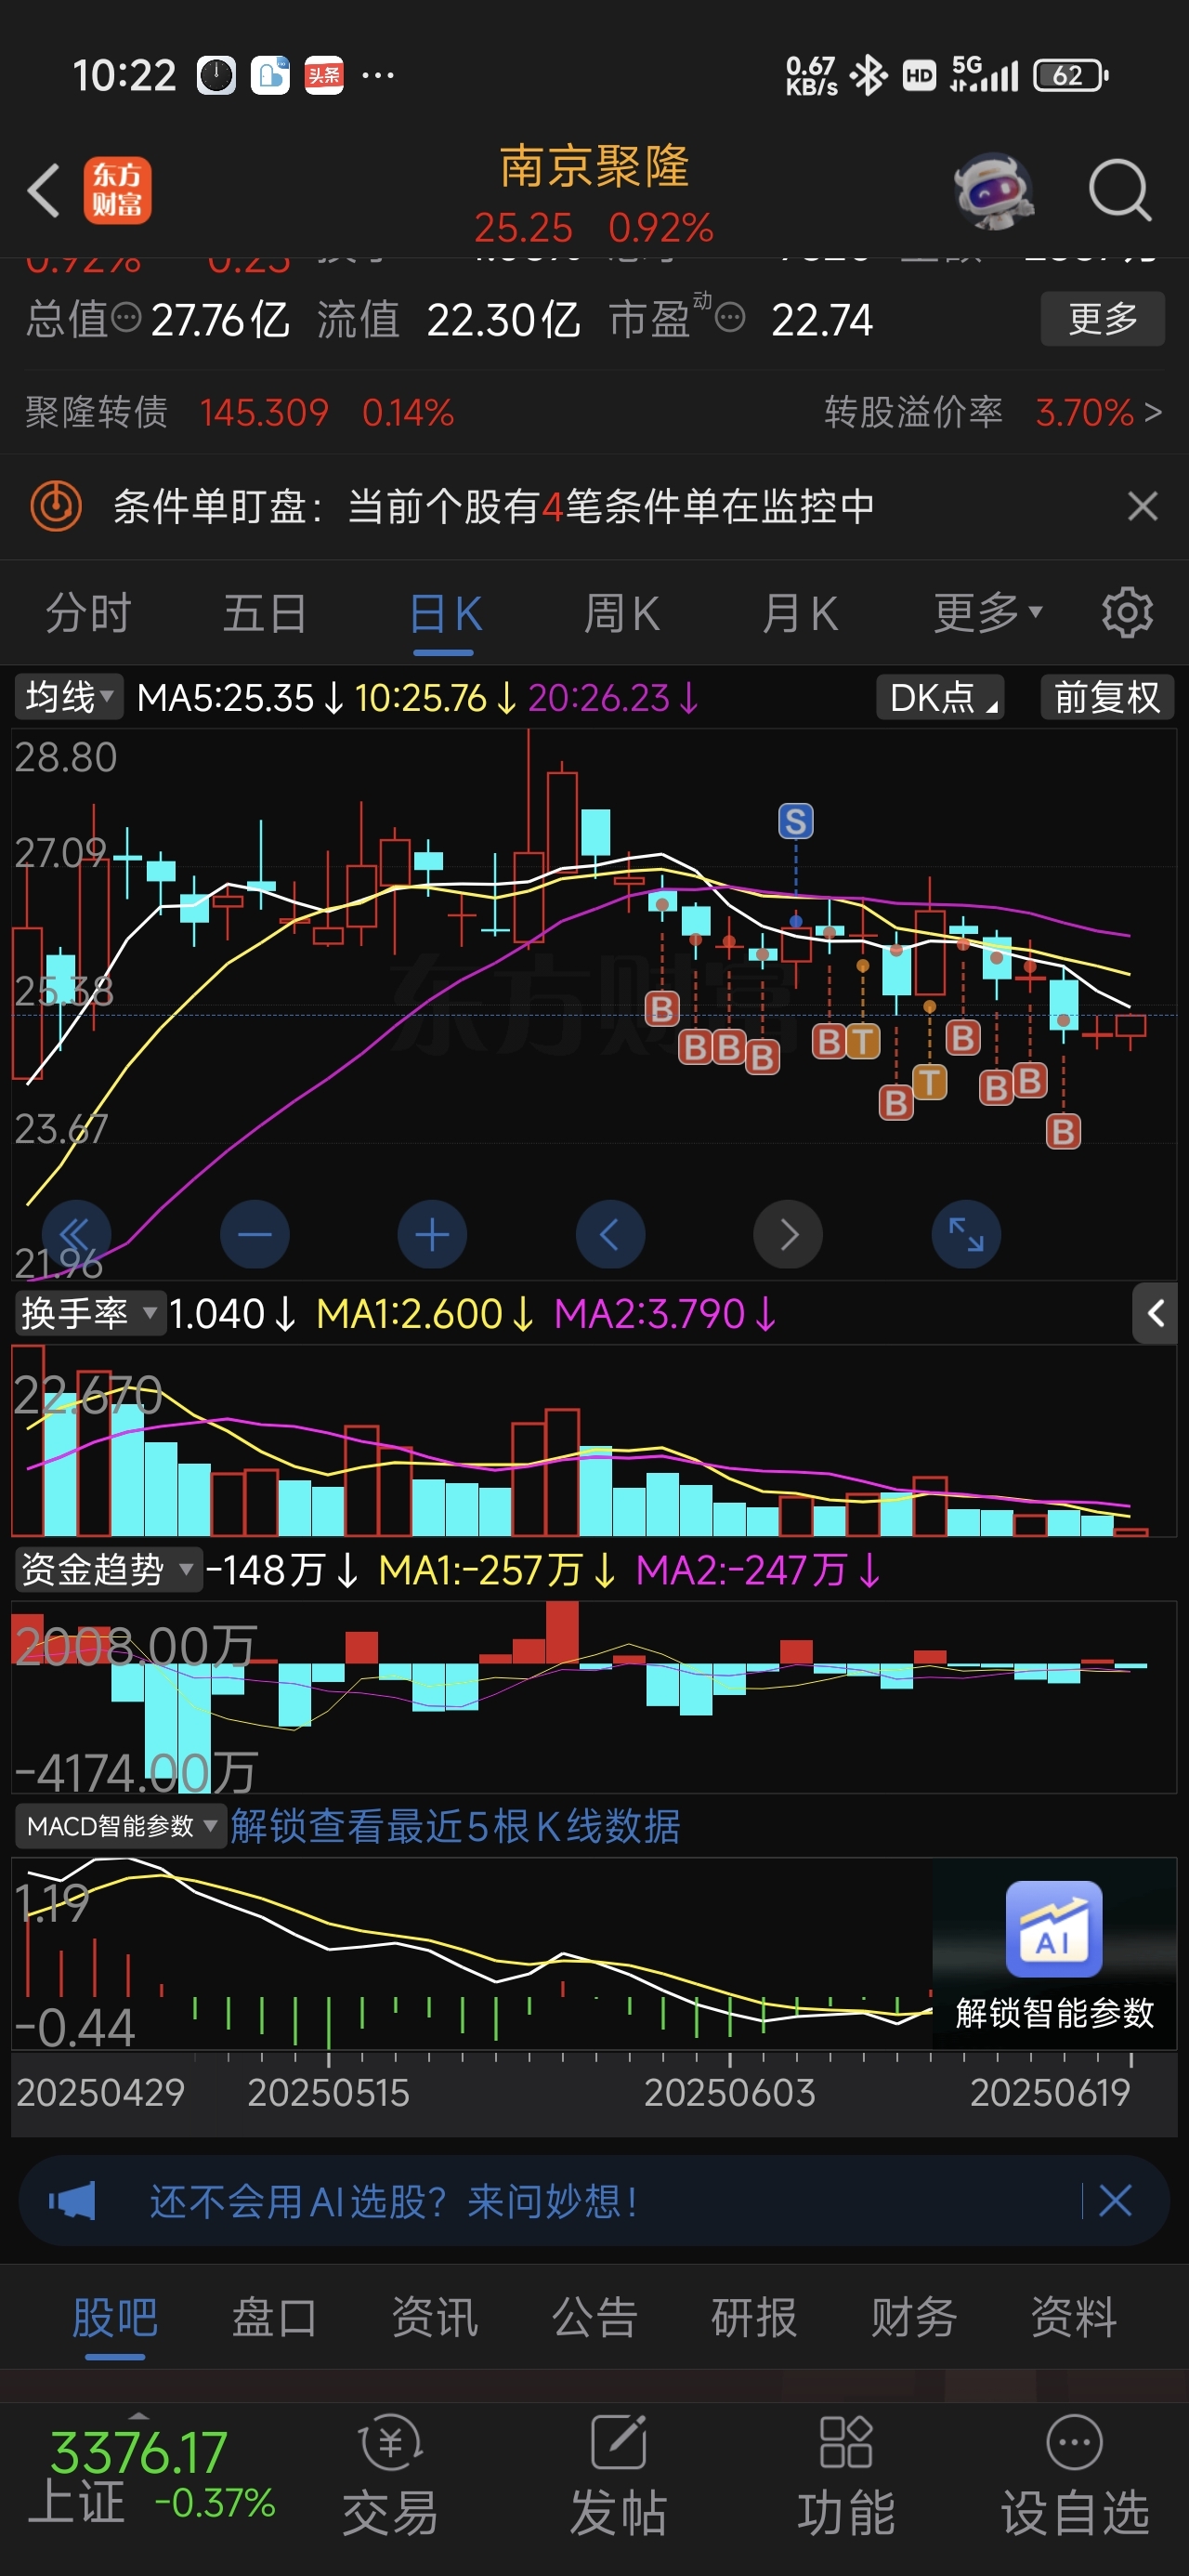Open the DK点 dropdown
This screenshot has height=2576, width=1189.
pyautogui.click(x=940, y=697)
